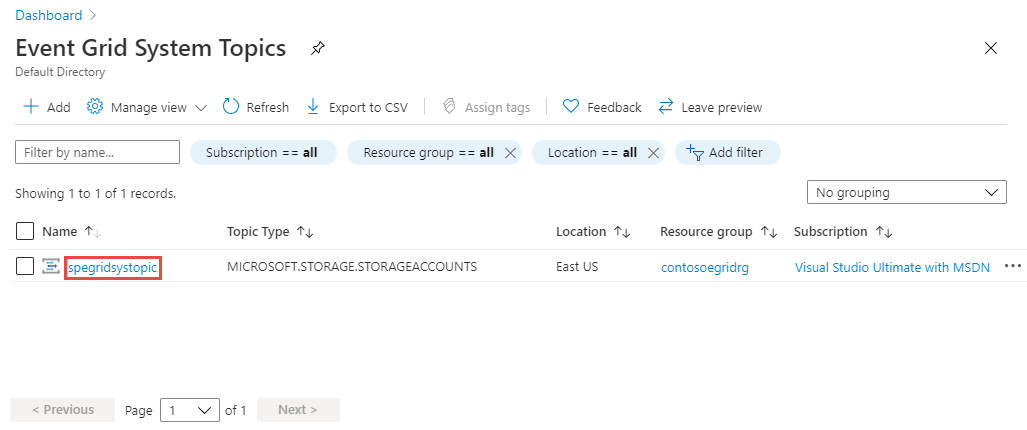1027x430 pixels.
Task: Expand the No grouping dropdown
Action: tap(906, 192)
